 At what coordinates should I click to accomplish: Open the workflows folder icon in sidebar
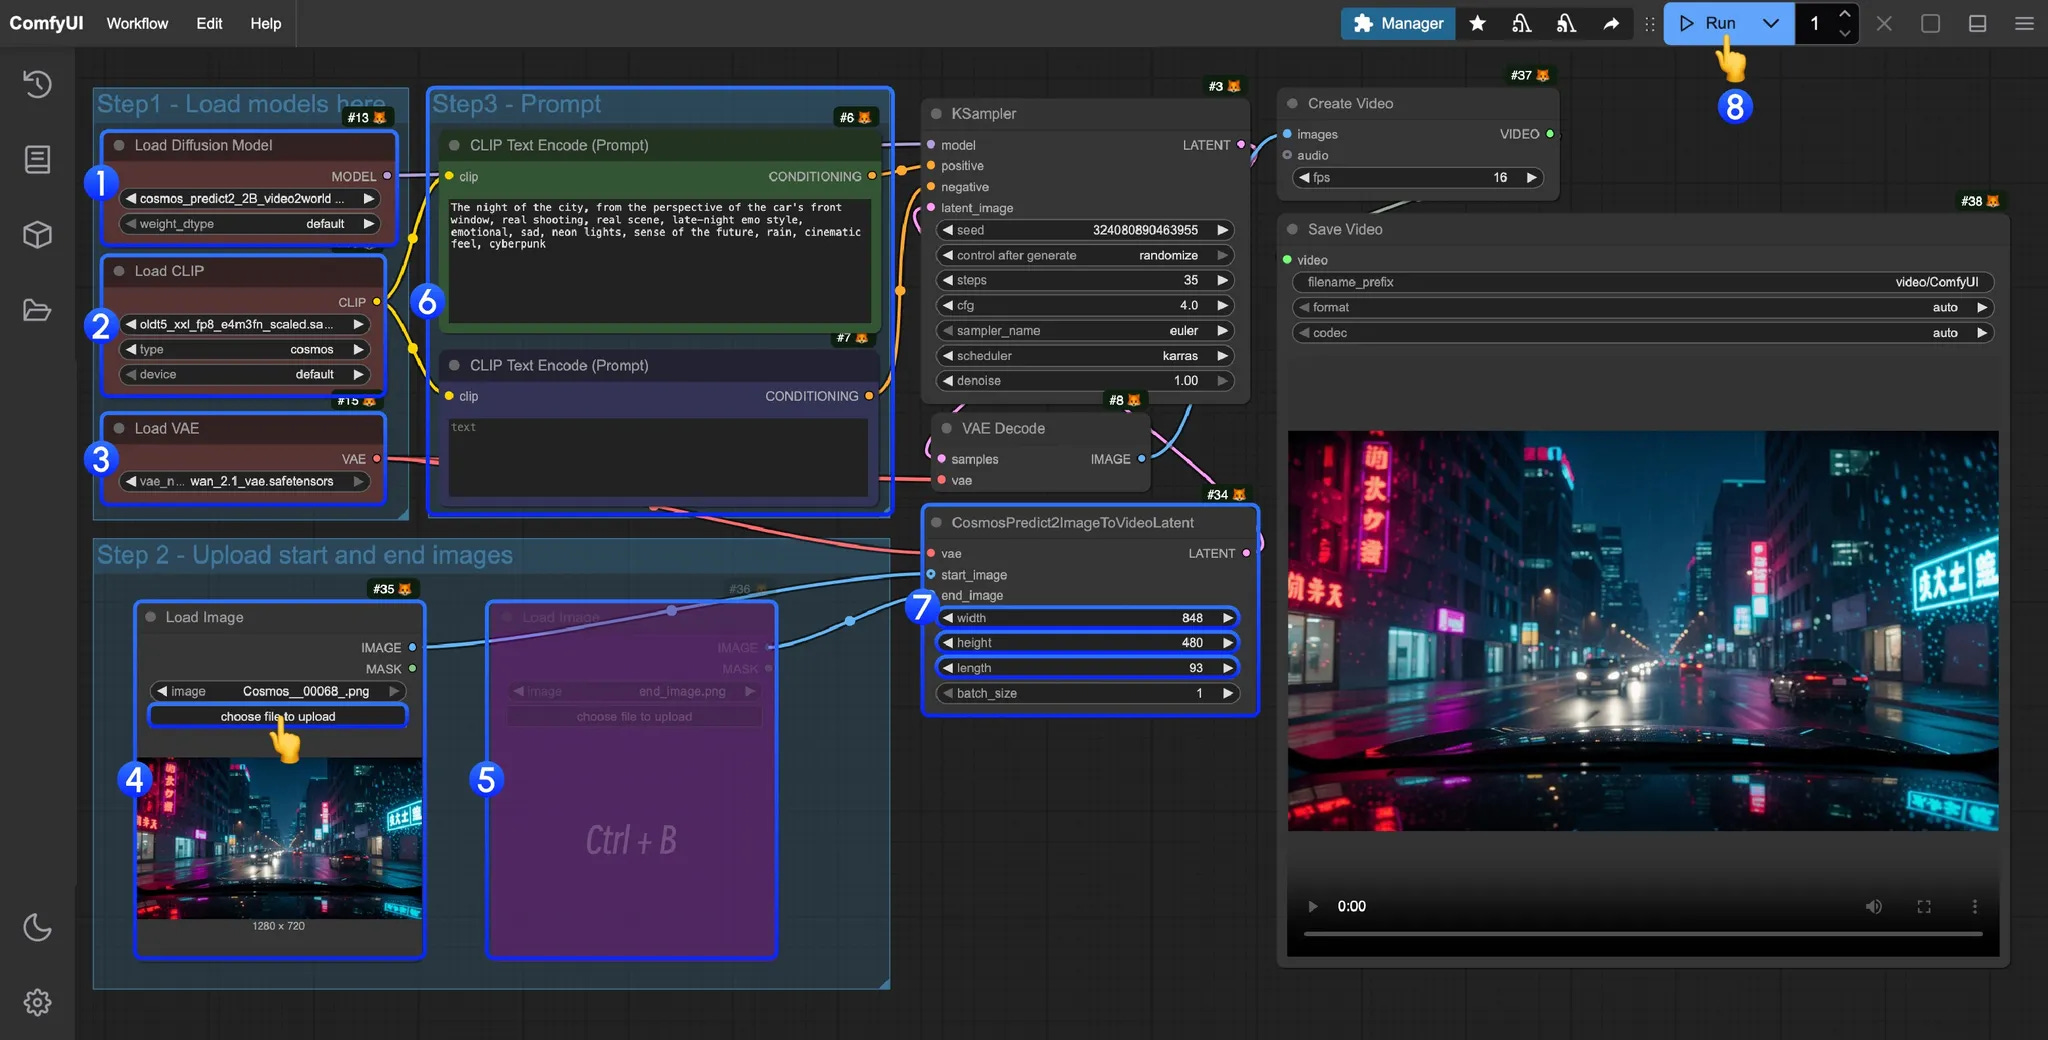click(37, 310)
